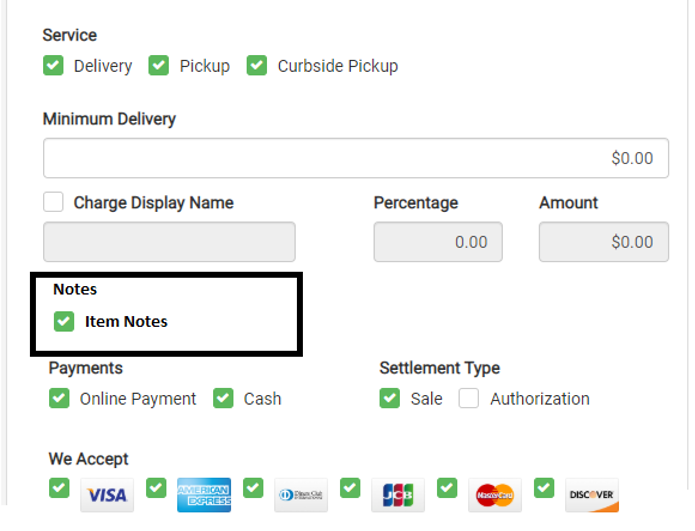Disable Cash payment checkbox
Screen dimensions: 695x531
point(223,399)
